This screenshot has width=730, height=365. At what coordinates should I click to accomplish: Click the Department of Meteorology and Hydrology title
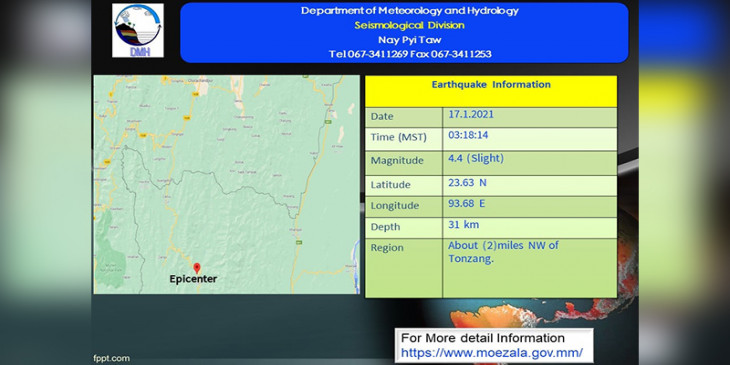pyautogui.click(x=410, y=11)
